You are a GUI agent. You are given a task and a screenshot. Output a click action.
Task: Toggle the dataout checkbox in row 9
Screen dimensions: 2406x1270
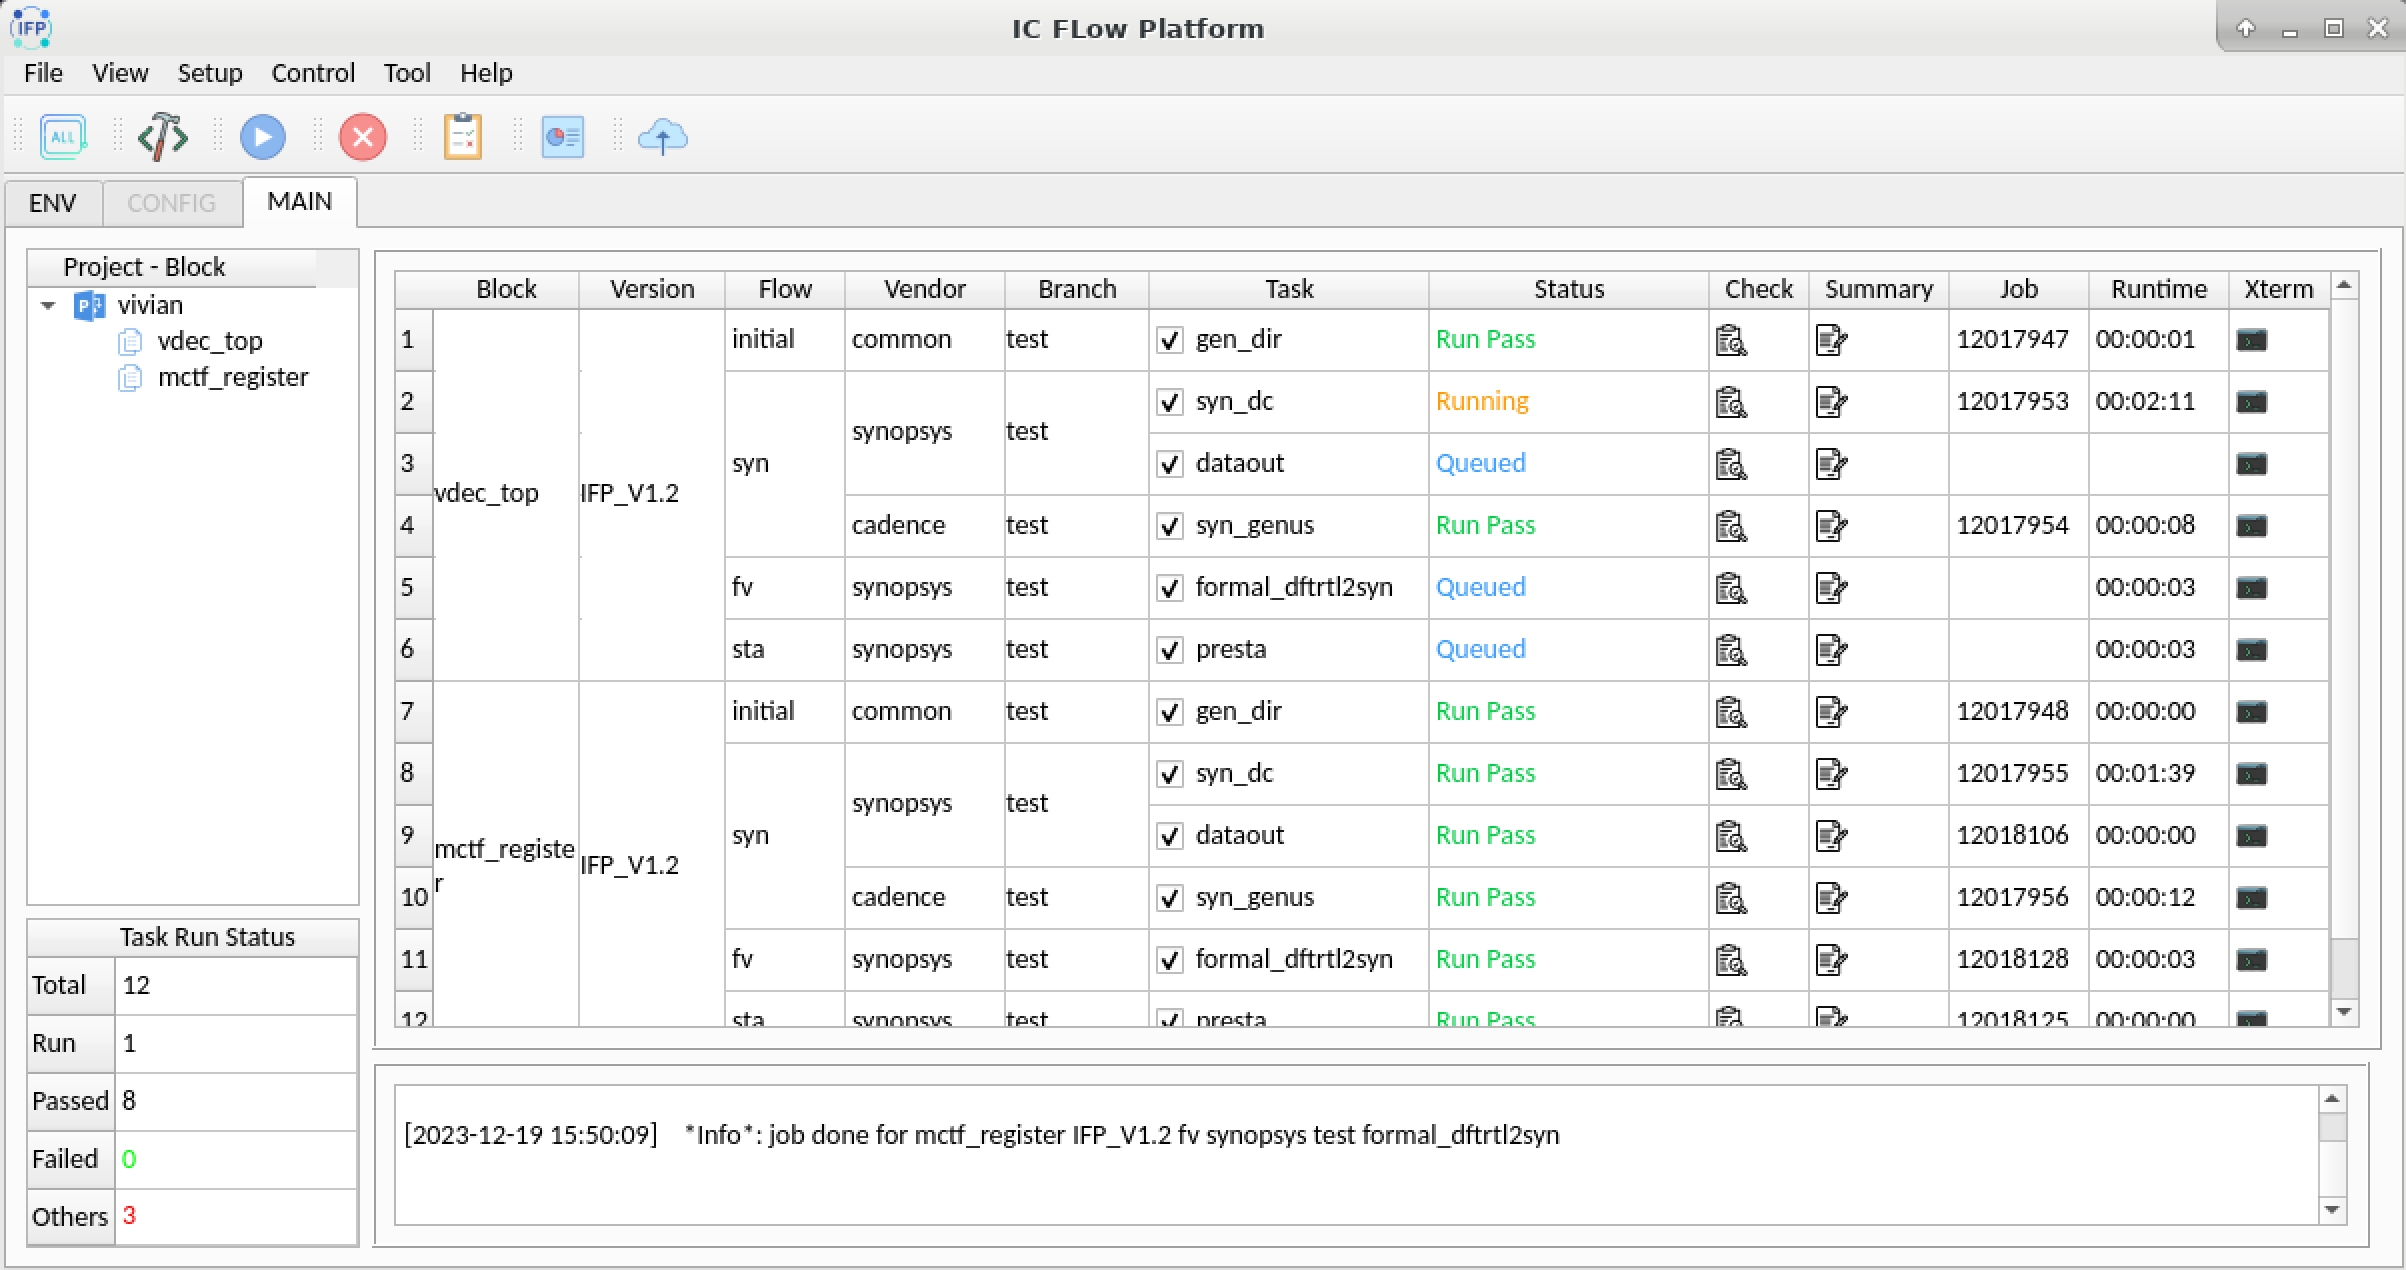click(x=1169, y=836)
